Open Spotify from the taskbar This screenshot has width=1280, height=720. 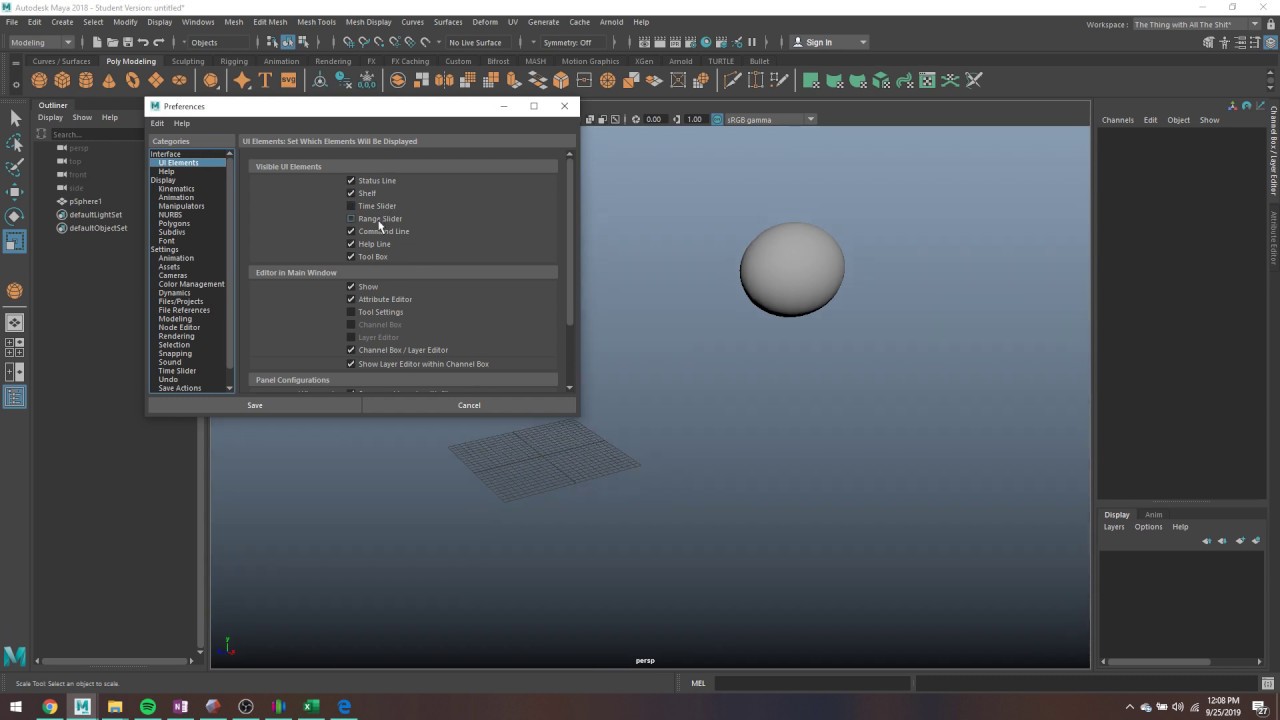(148, 706)
